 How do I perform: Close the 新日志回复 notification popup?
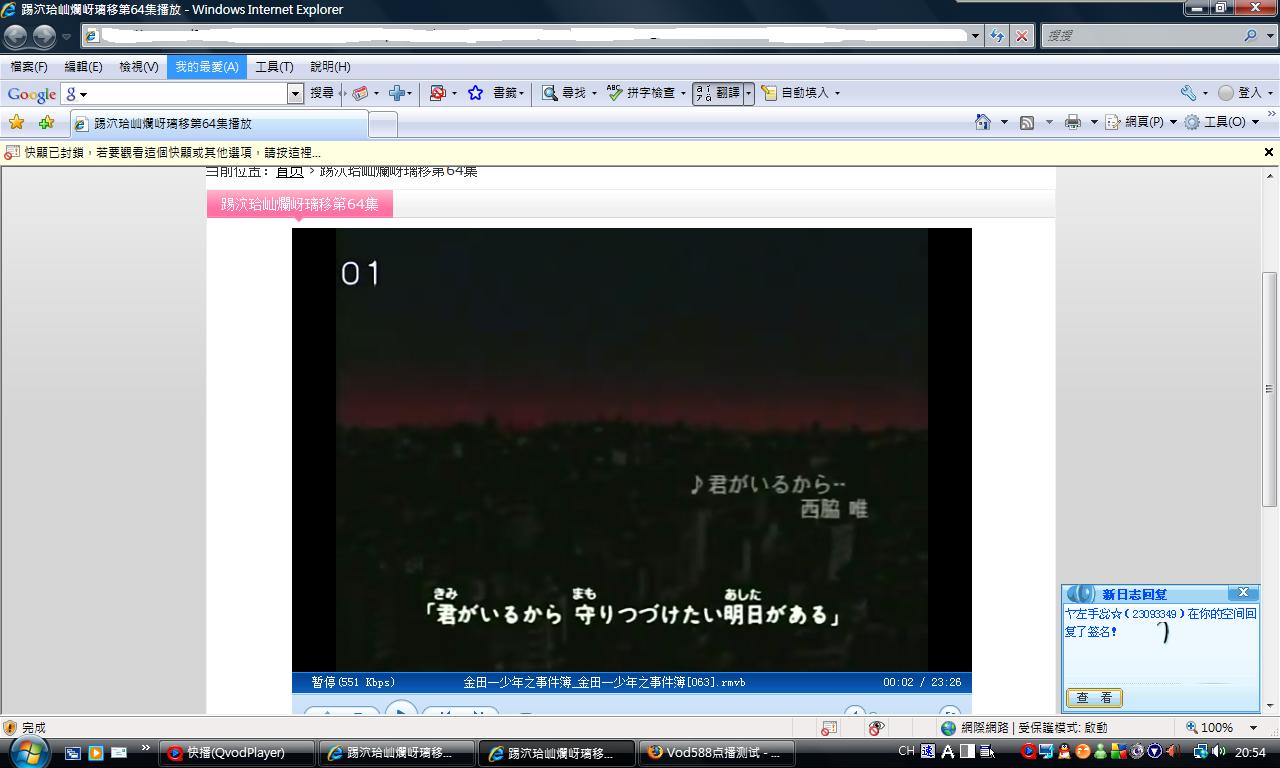tap(1243, 593)
